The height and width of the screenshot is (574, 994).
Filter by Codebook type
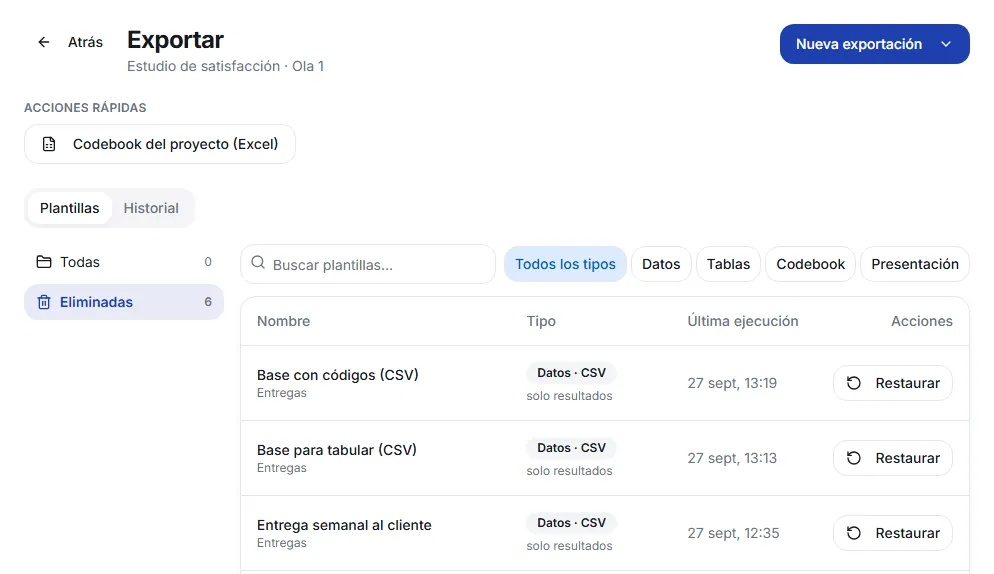coord(810,264)
